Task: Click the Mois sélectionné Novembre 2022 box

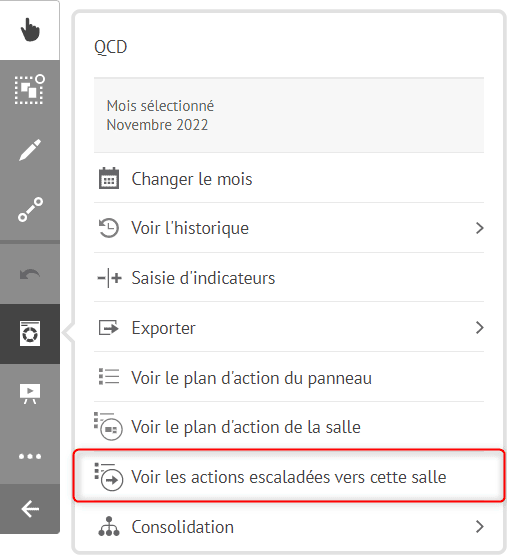Action: (x=289, y=115)
